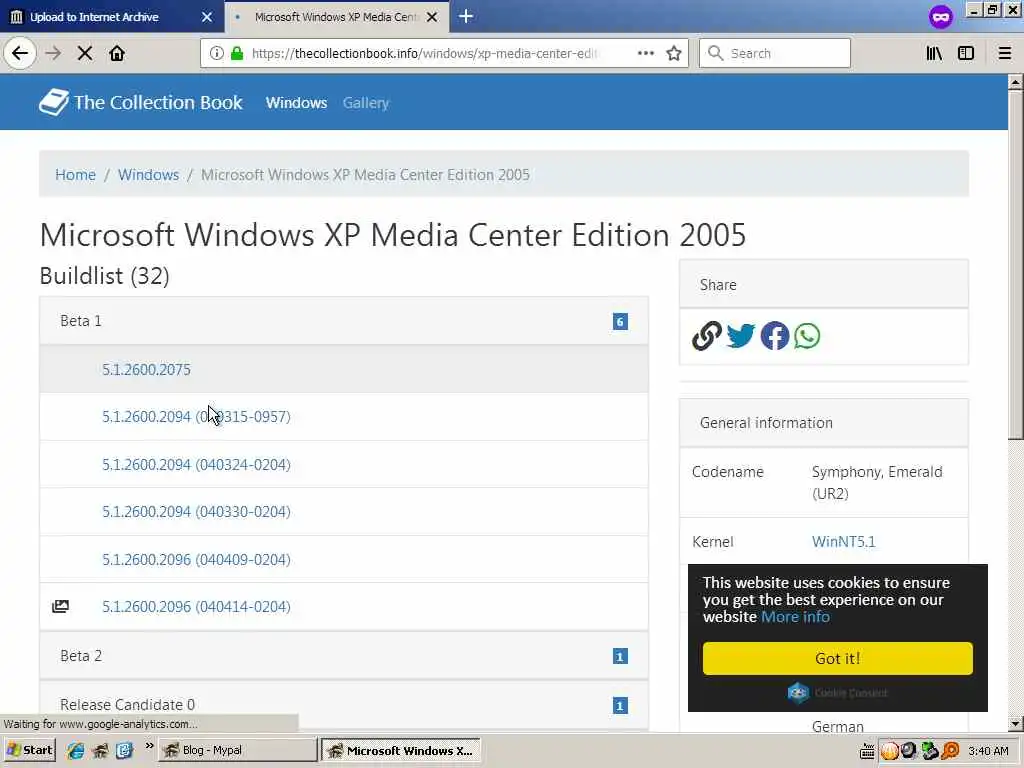
Task: Open the Library bookshelf icon
Action: coord(934,53)
